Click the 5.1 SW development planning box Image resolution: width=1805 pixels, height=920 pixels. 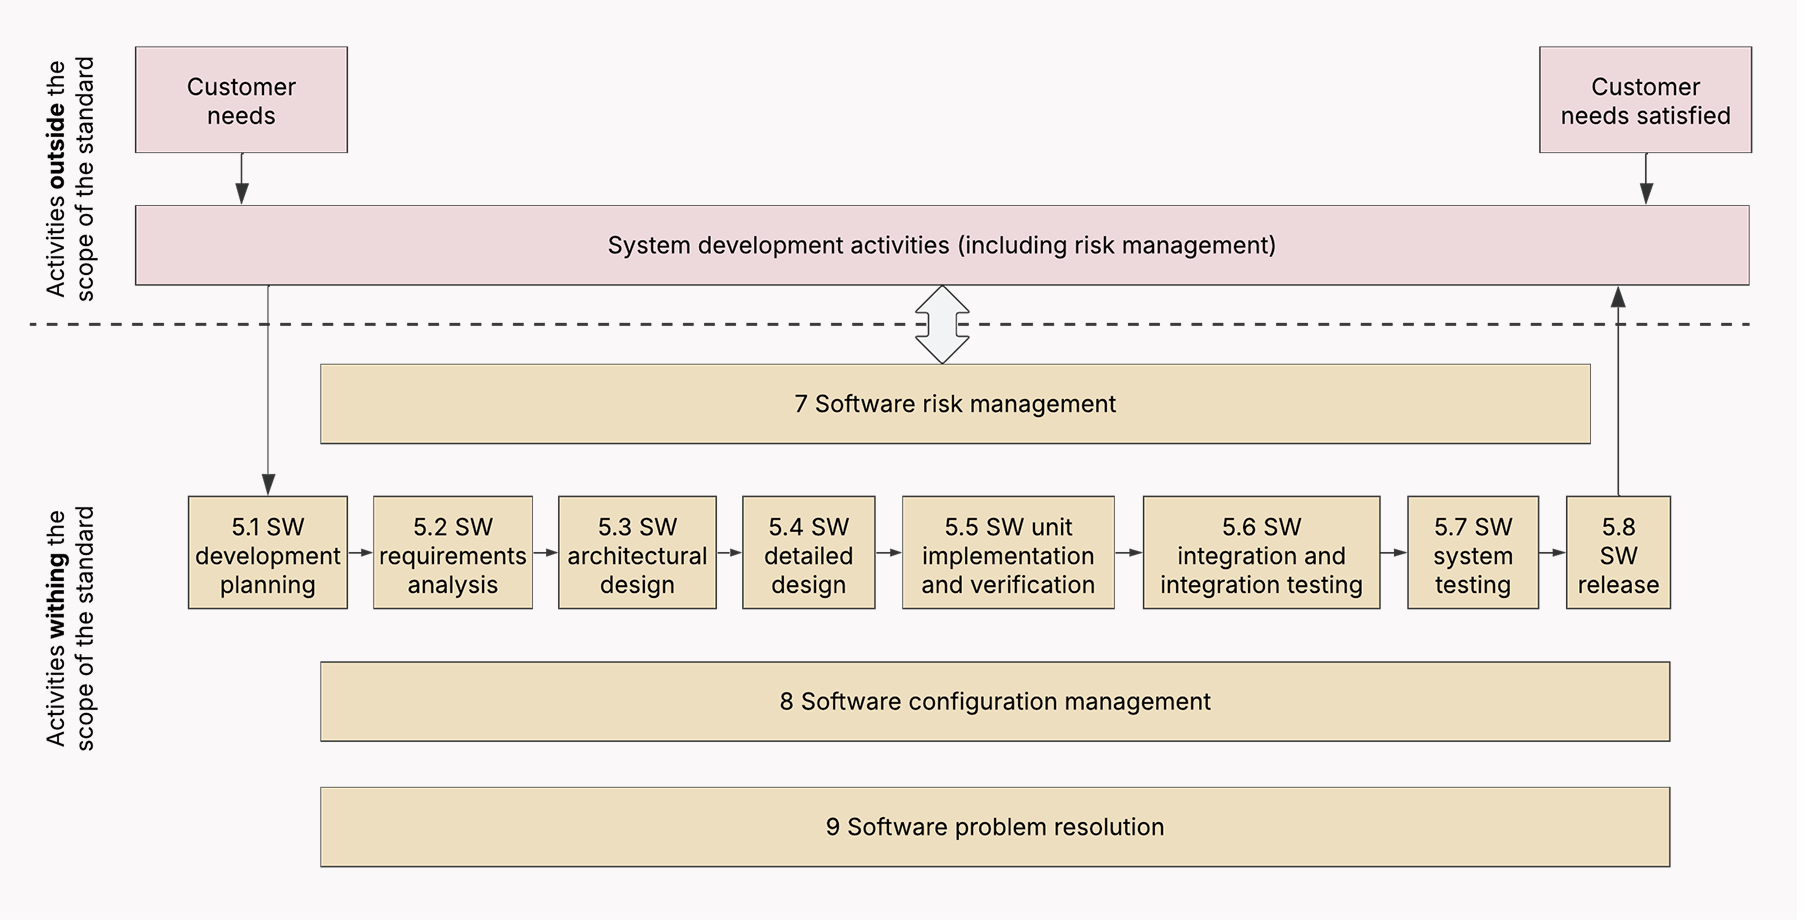tap(268, 553)
